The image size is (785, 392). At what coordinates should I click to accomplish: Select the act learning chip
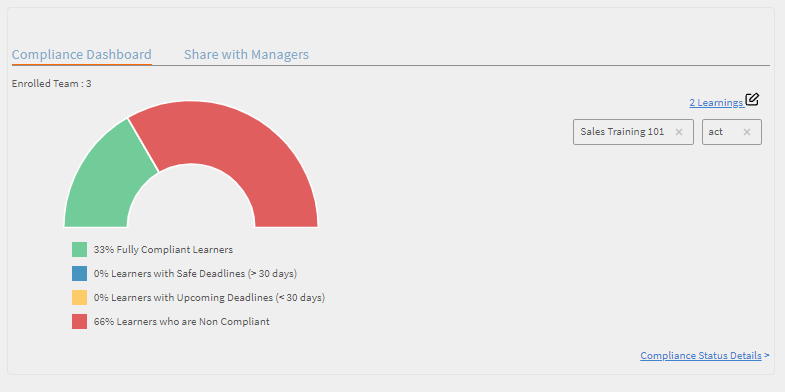[732, 132]
